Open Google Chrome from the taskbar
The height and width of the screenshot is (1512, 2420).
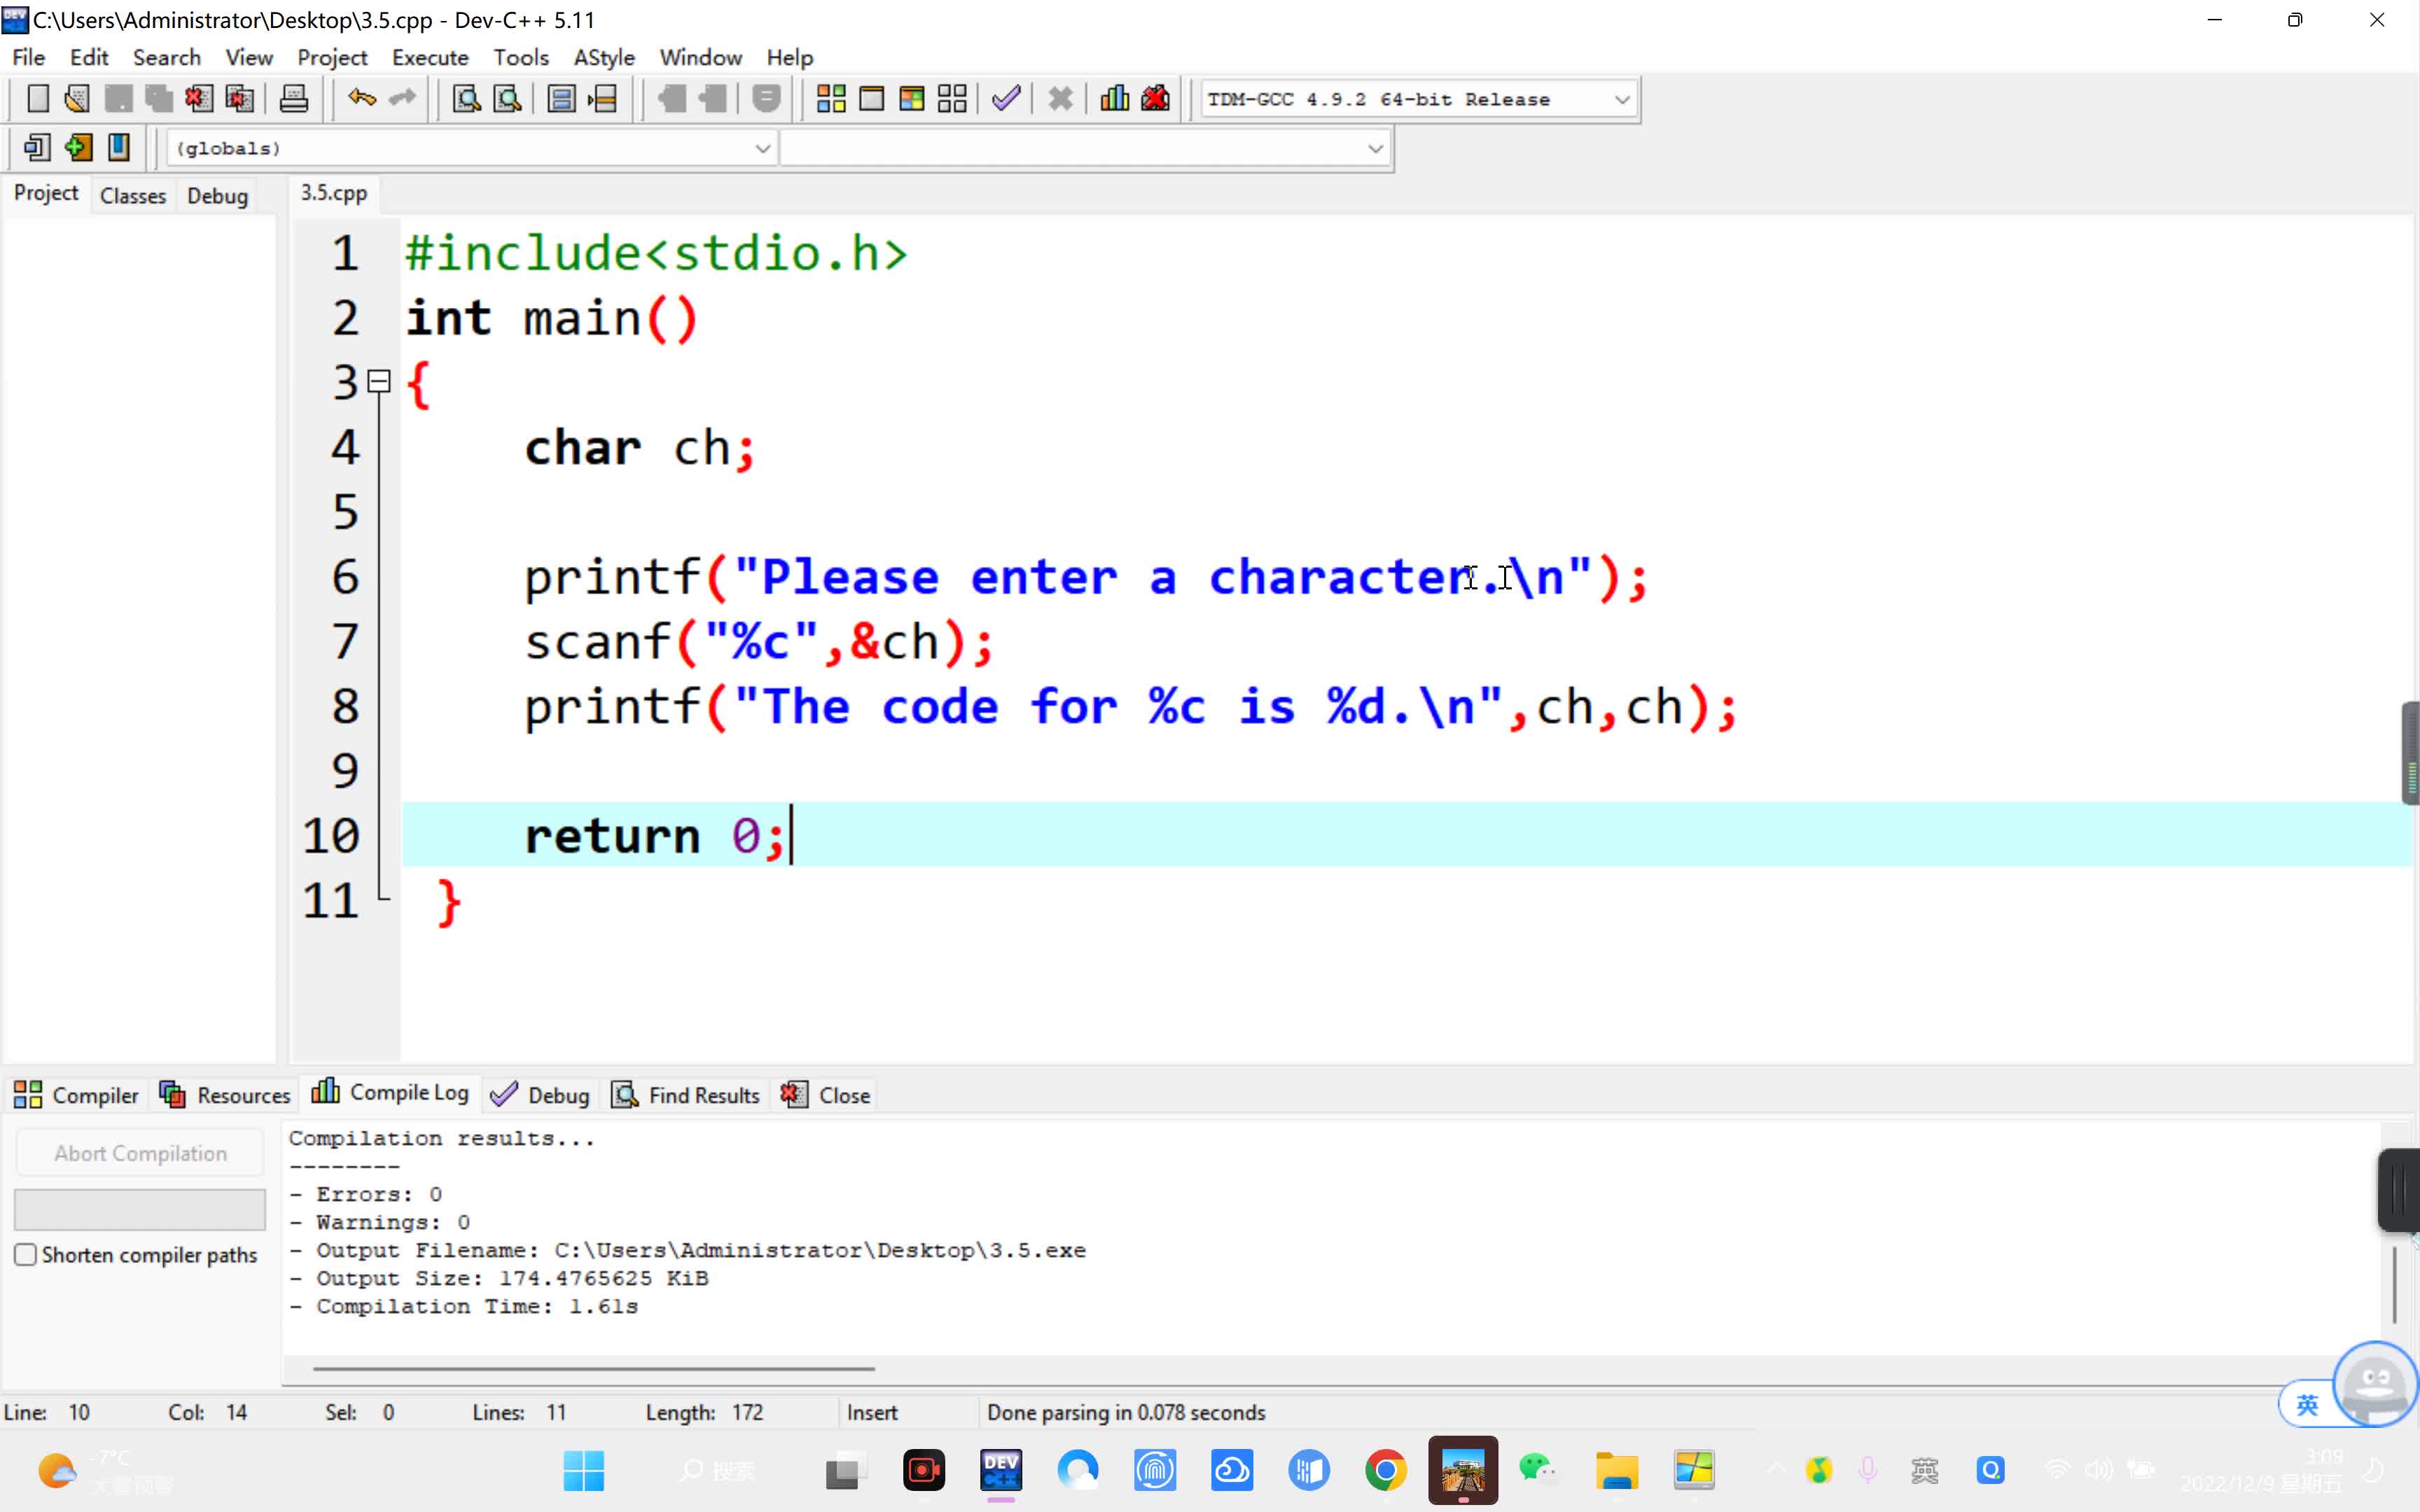click(1385, 1470)
